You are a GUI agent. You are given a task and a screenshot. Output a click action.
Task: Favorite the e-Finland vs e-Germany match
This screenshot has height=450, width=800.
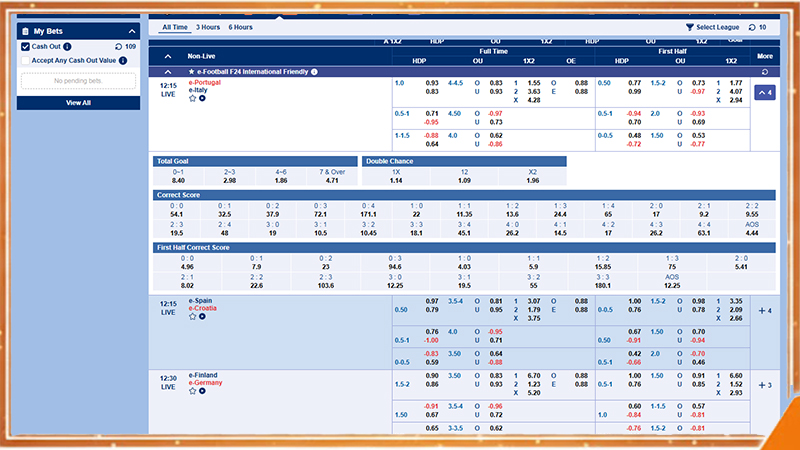(192, 391)
